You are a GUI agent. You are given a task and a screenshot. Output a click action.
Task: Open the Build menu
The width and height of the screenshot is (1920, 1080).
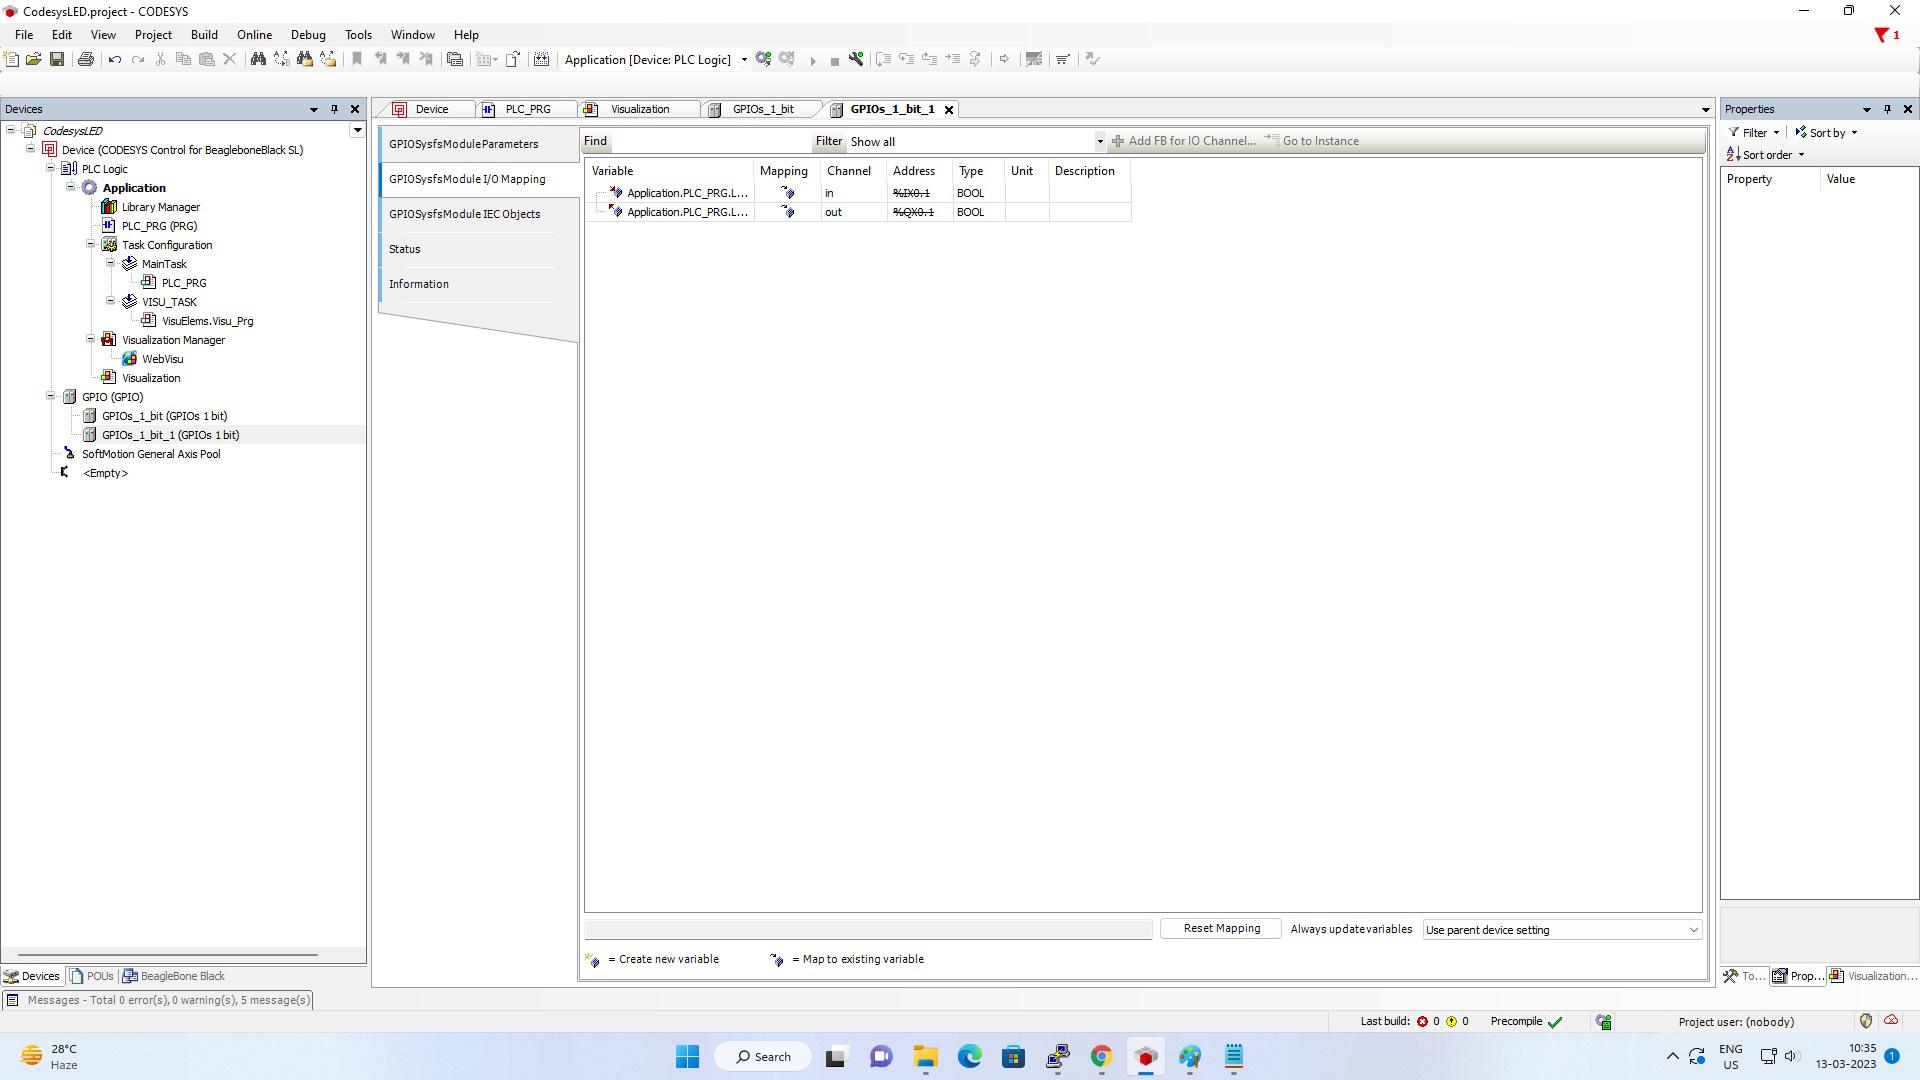tap(204, 35)
